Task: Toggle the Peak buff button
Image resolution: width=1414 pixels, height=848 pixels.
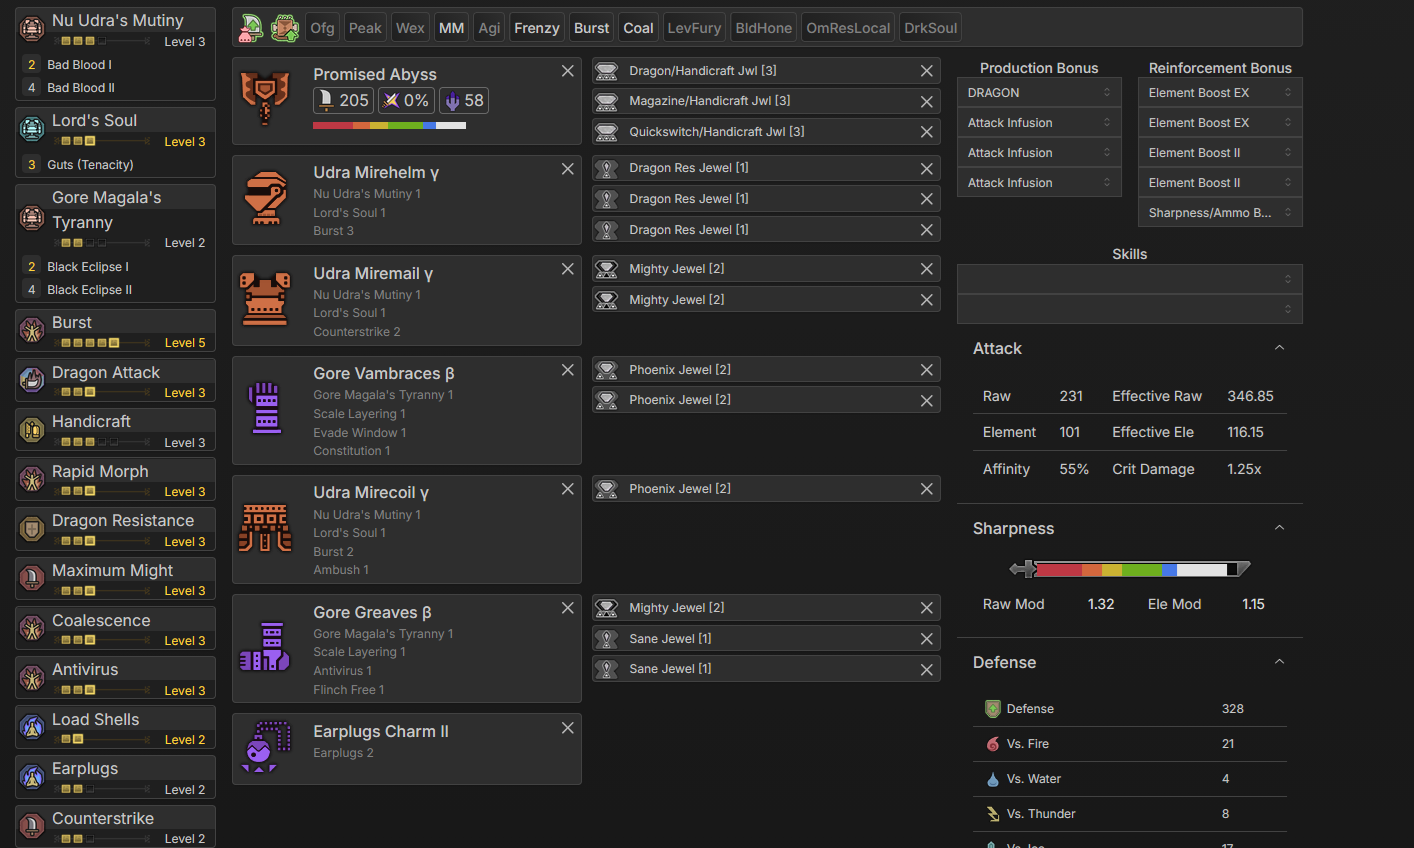Action: (365, 28)
